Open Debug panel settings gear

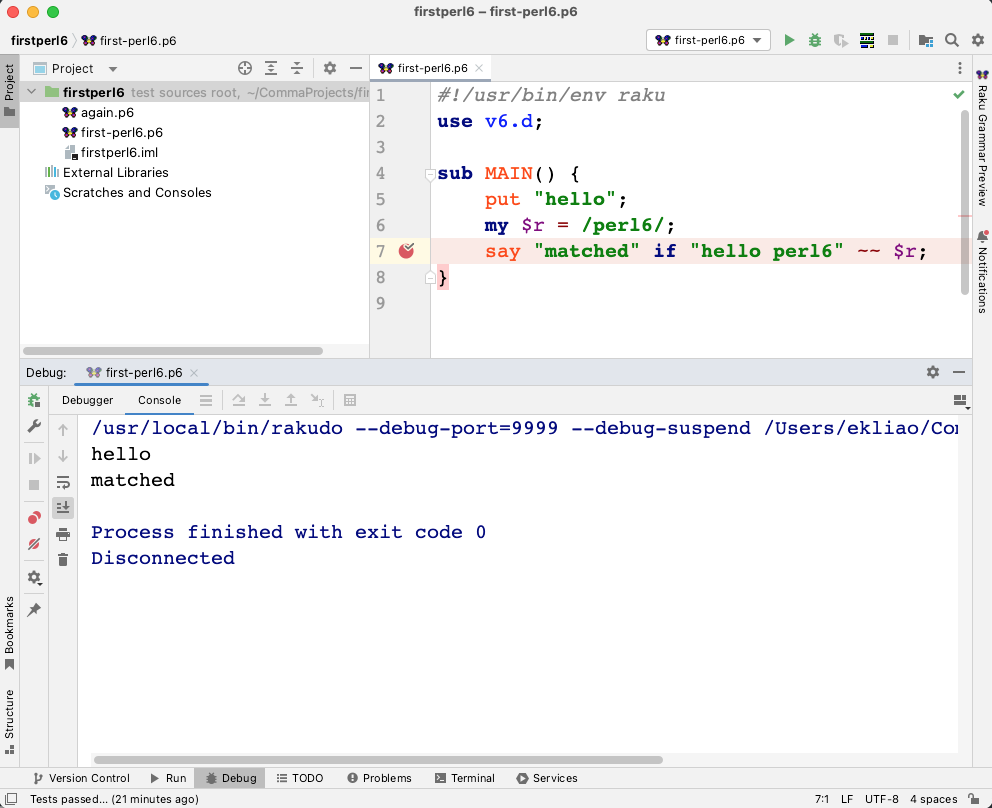933,372
